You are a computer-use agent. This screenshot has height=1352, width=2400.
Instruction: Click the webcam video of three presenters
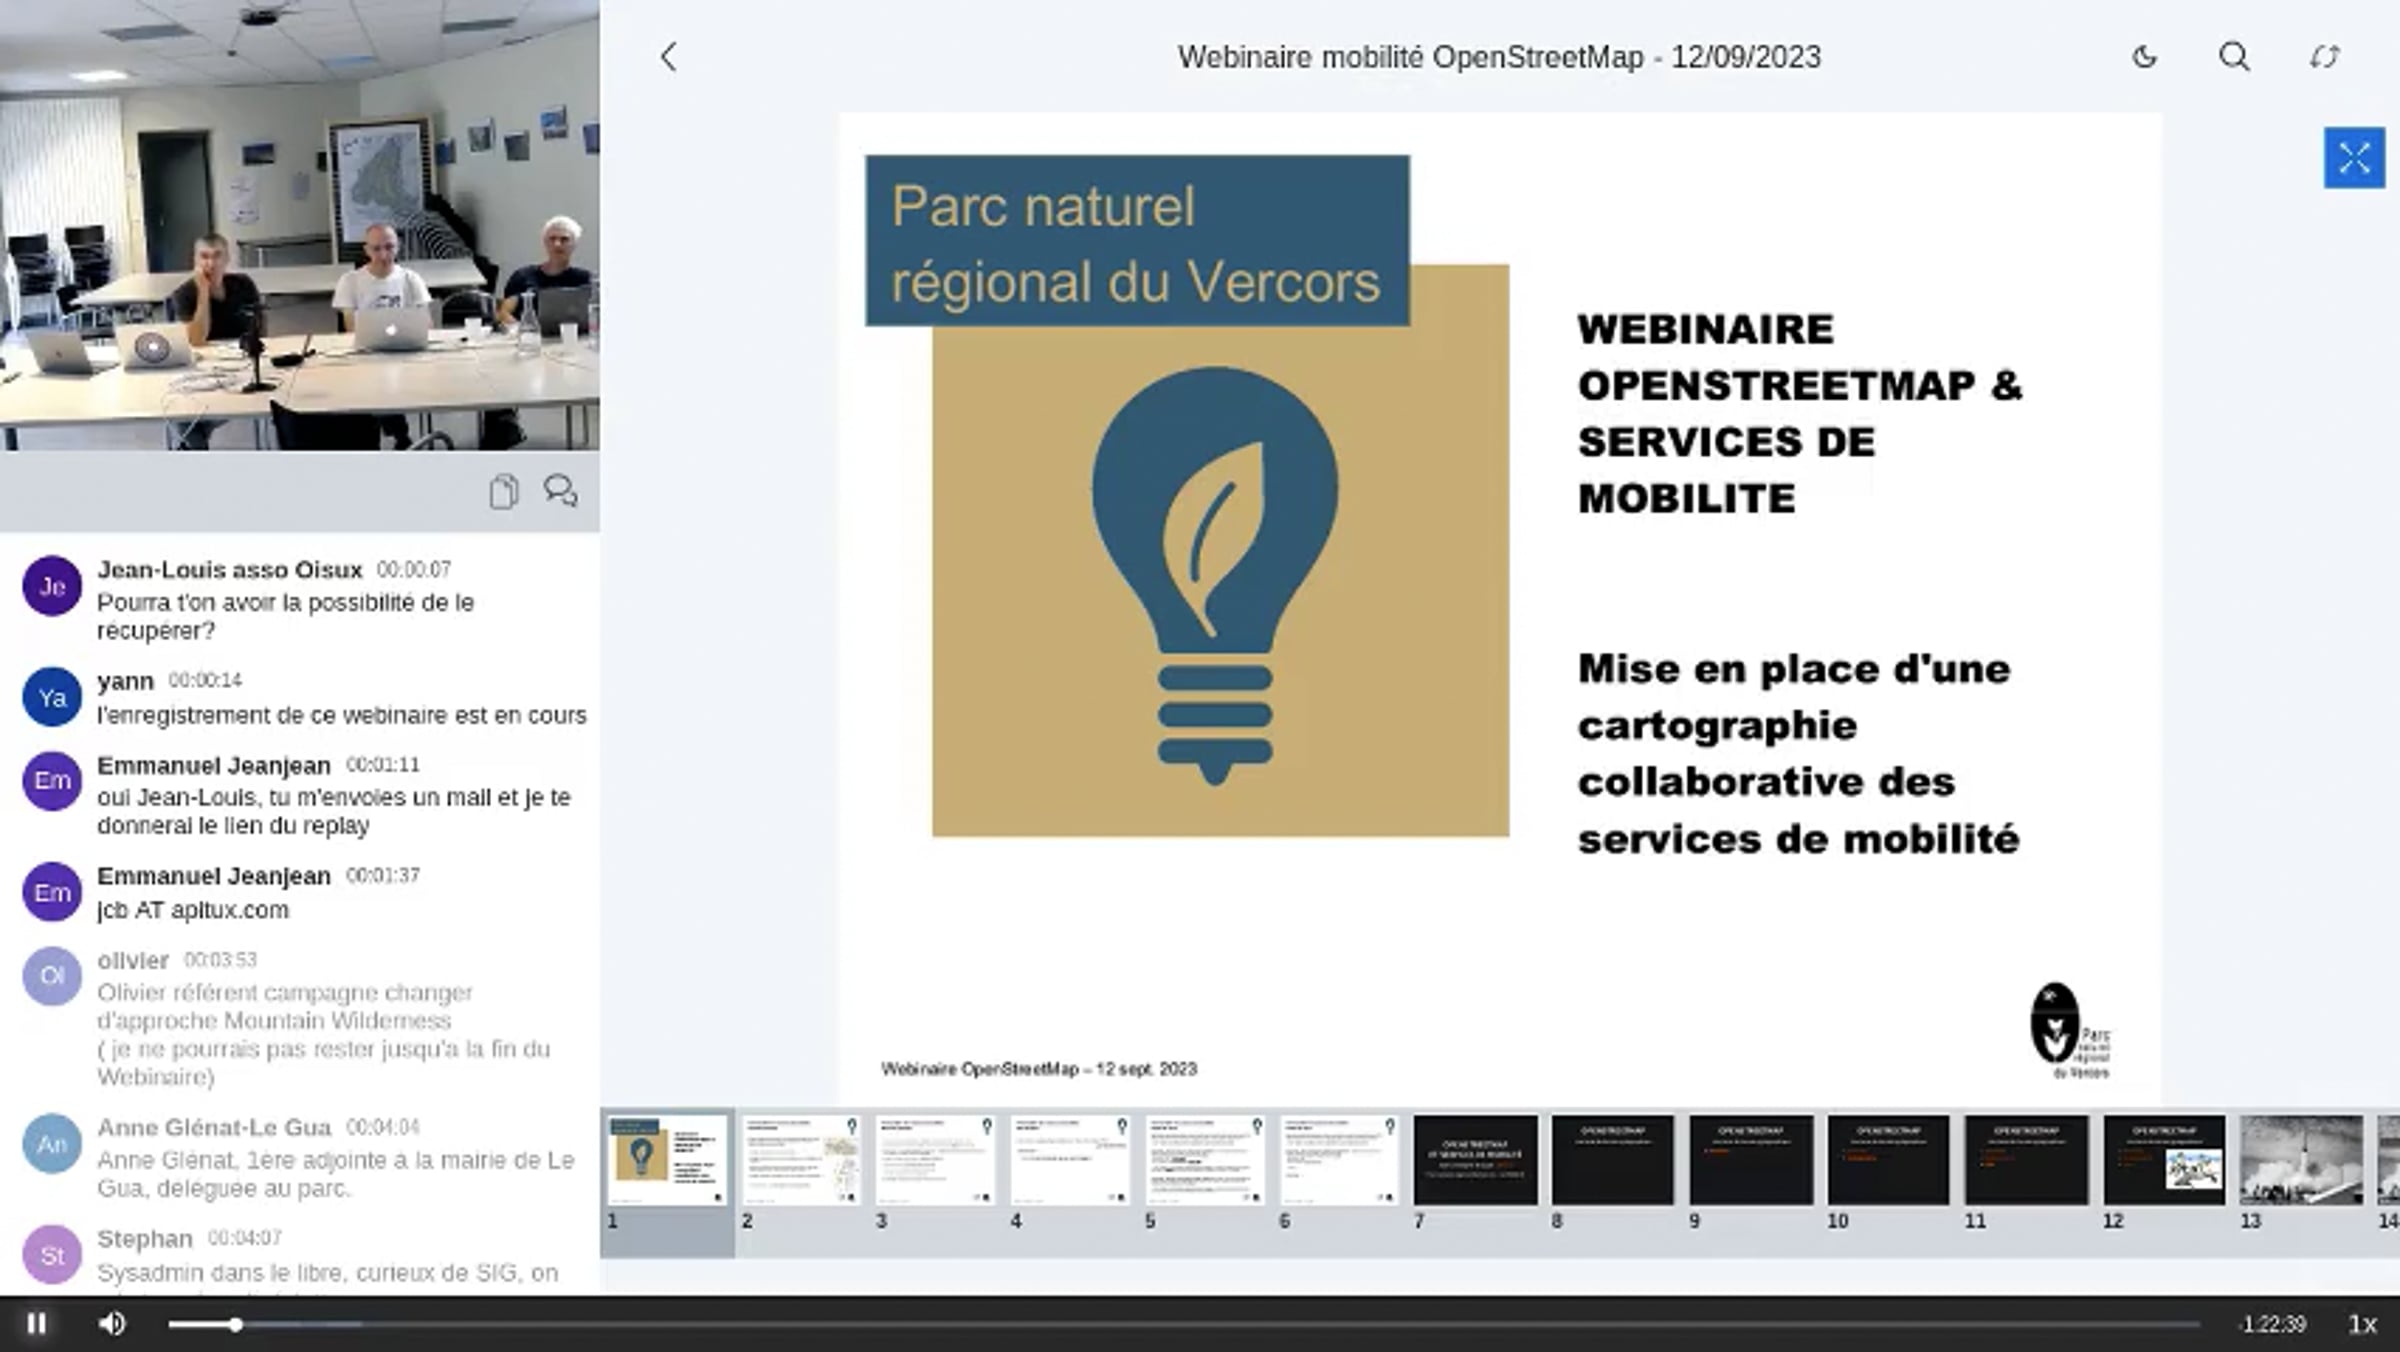(x=300, y=225)
